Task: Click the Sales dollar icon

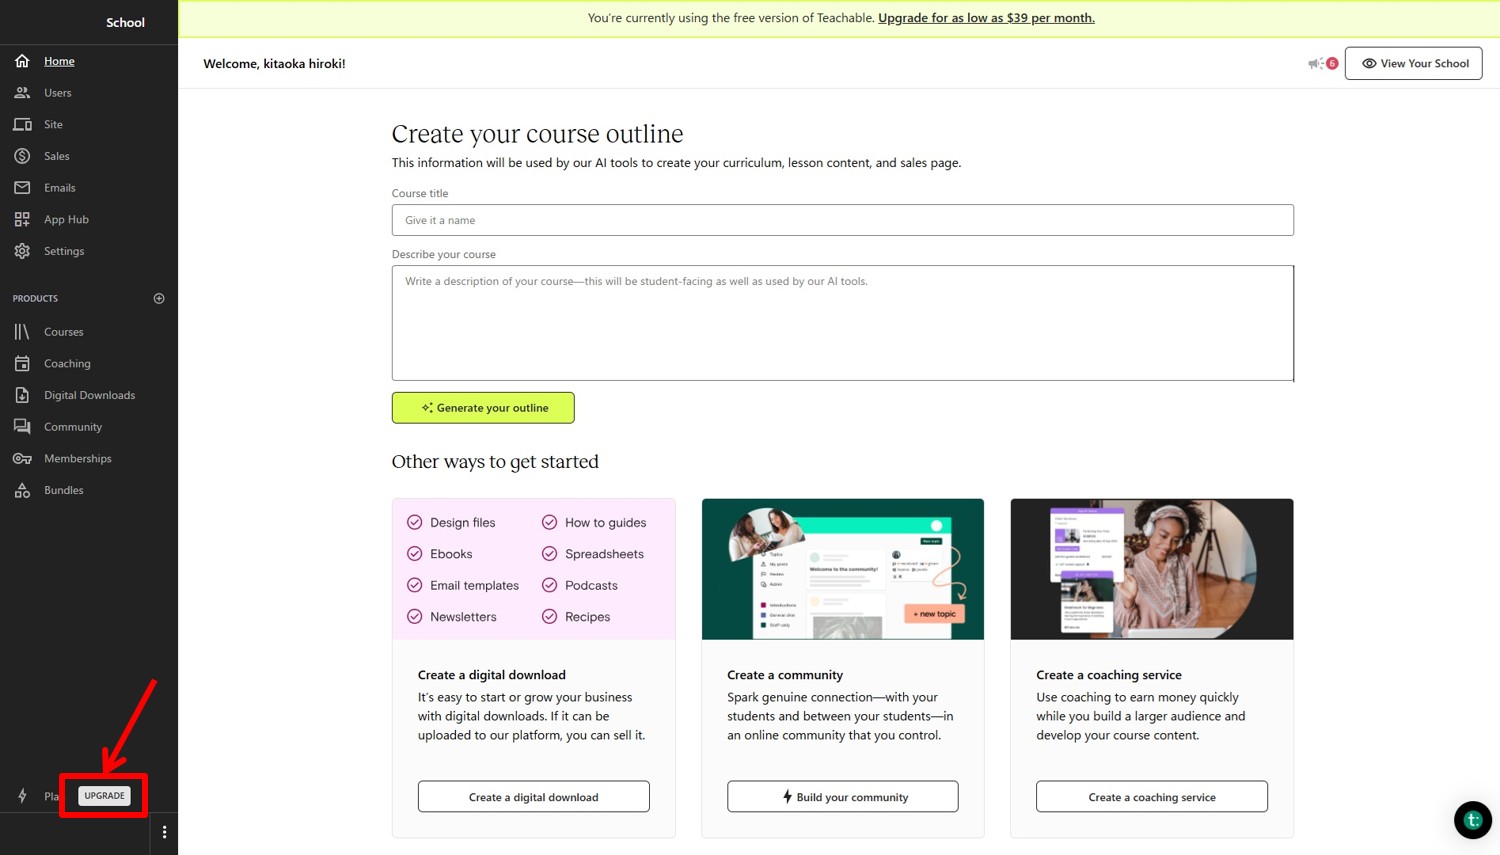Action: tap(22, 156)
